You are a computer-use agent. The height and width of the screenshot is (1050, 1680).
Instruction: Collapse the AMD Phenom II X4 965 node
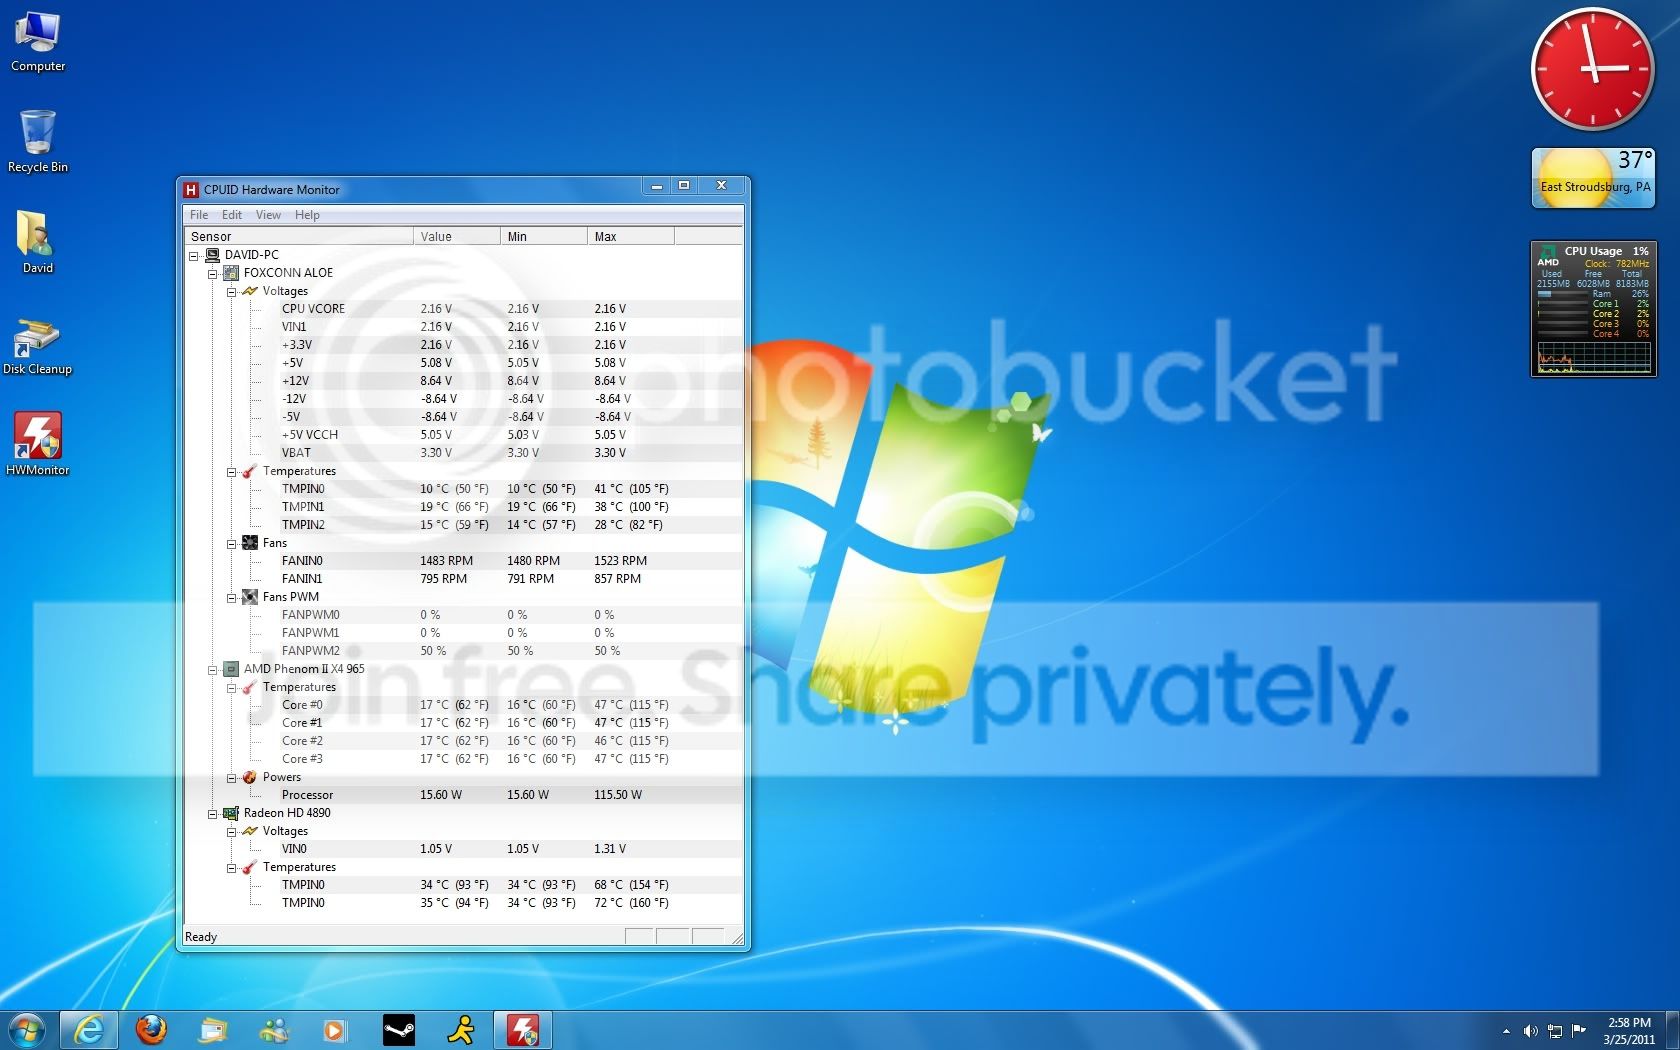point(212,669)
